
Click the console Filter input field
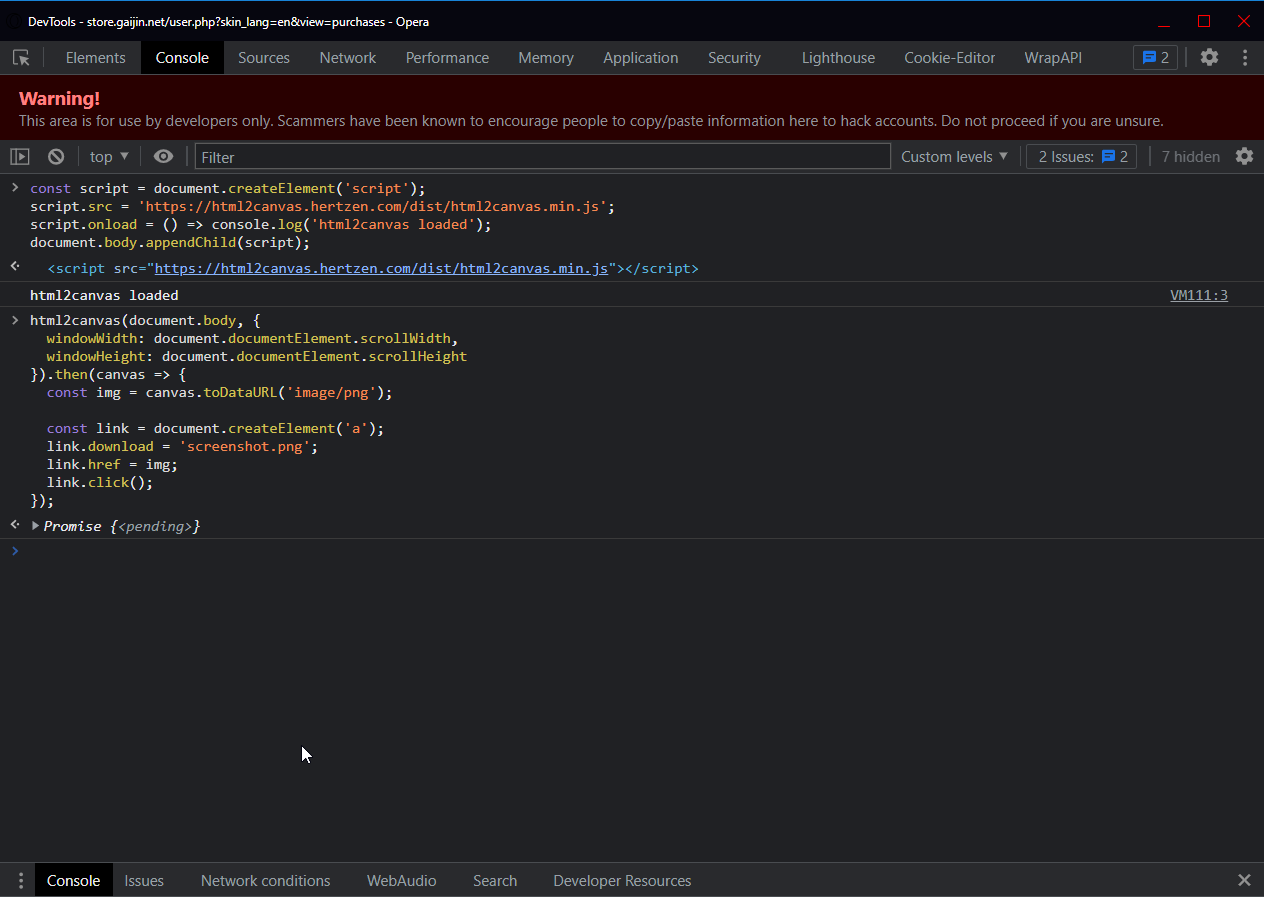(x=542, y=156)
